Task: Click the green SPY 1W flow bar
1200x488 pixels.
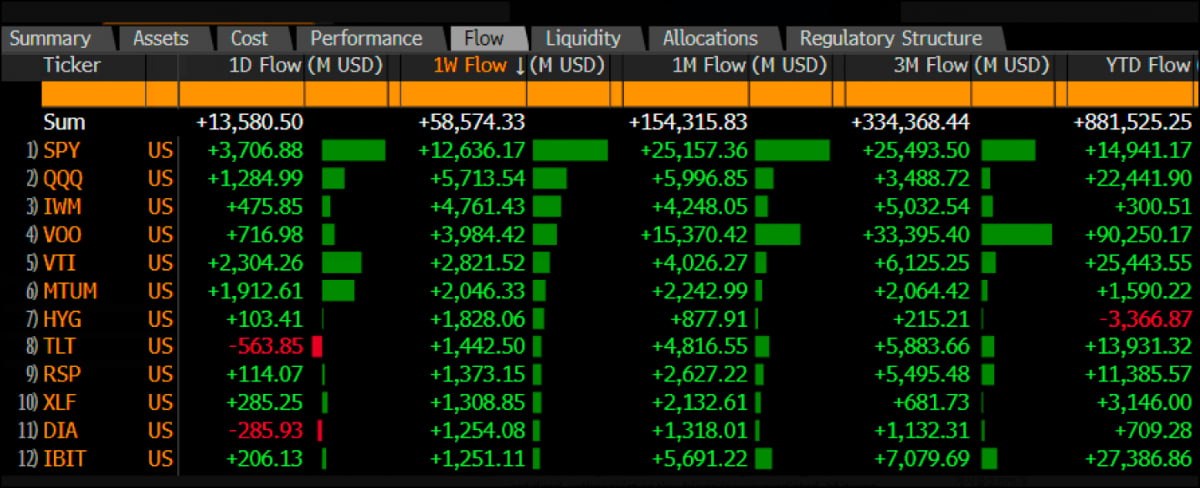Action: [570, 151]
